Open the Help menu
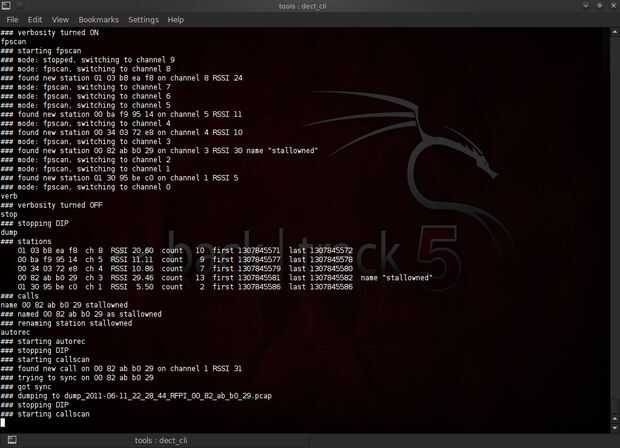 pyautogui.click(x=176, y=20)
